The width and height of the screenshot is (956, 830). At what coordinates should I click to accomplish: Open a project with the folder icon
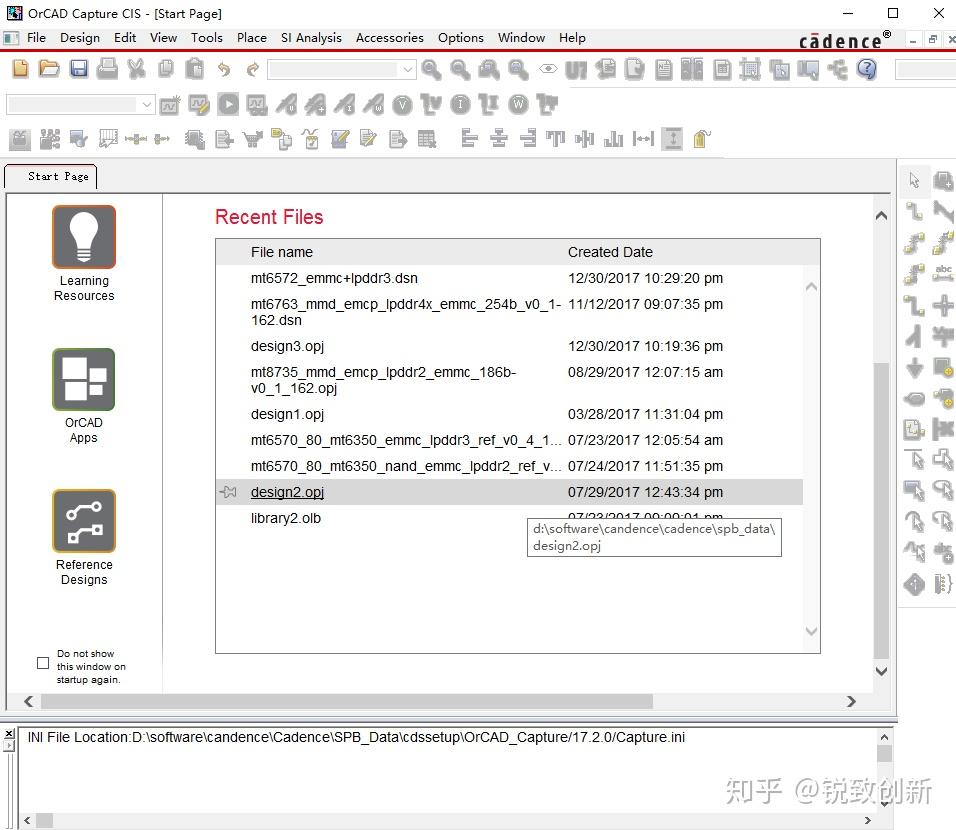click(49, 69)
